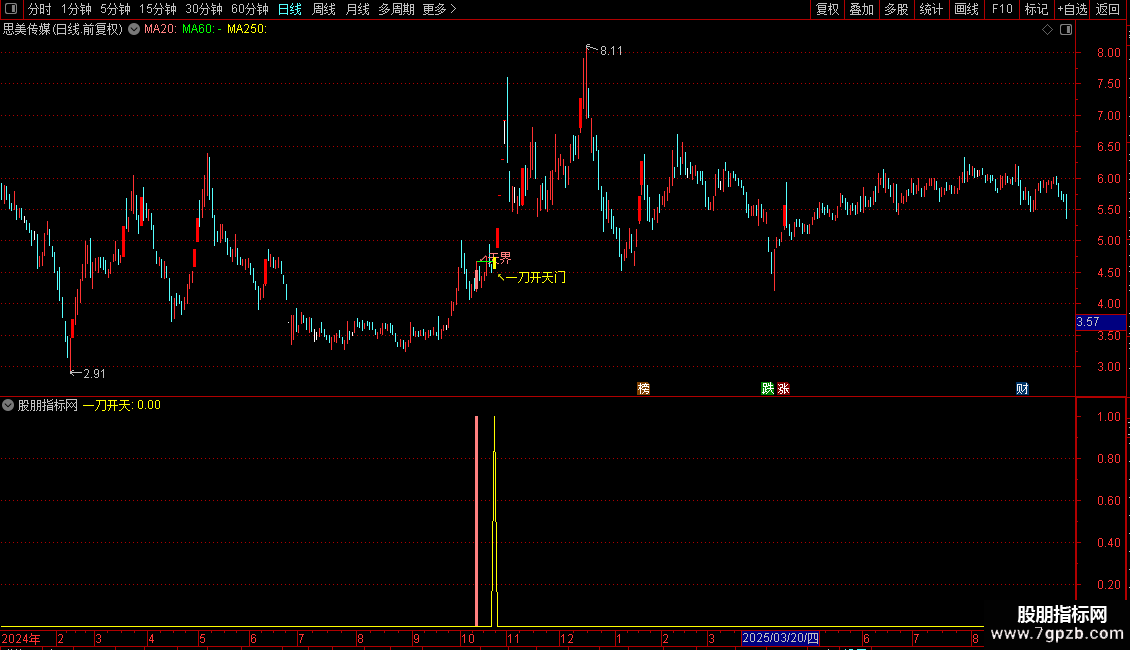
Task: Click the 一刀开天门 signal annotation
Action: 535,277
